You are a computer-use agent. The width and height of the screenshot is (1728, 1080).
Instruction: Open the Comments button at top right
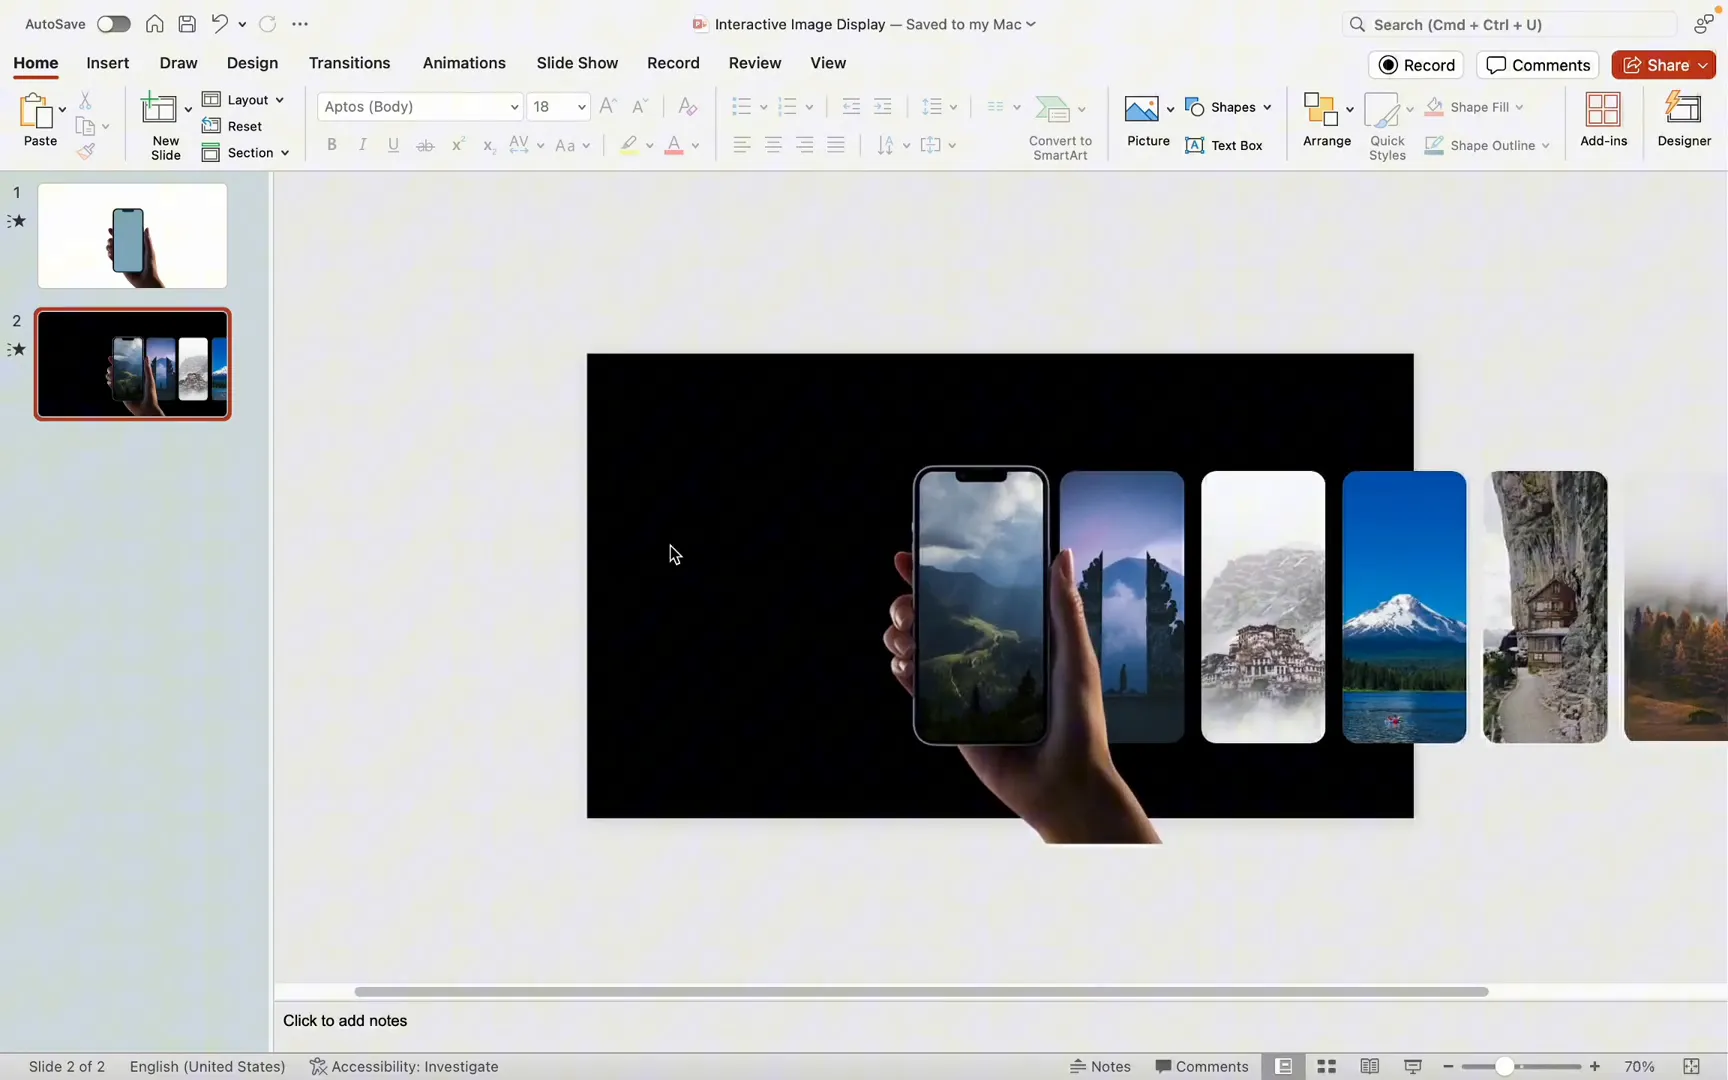[1537, 65]
